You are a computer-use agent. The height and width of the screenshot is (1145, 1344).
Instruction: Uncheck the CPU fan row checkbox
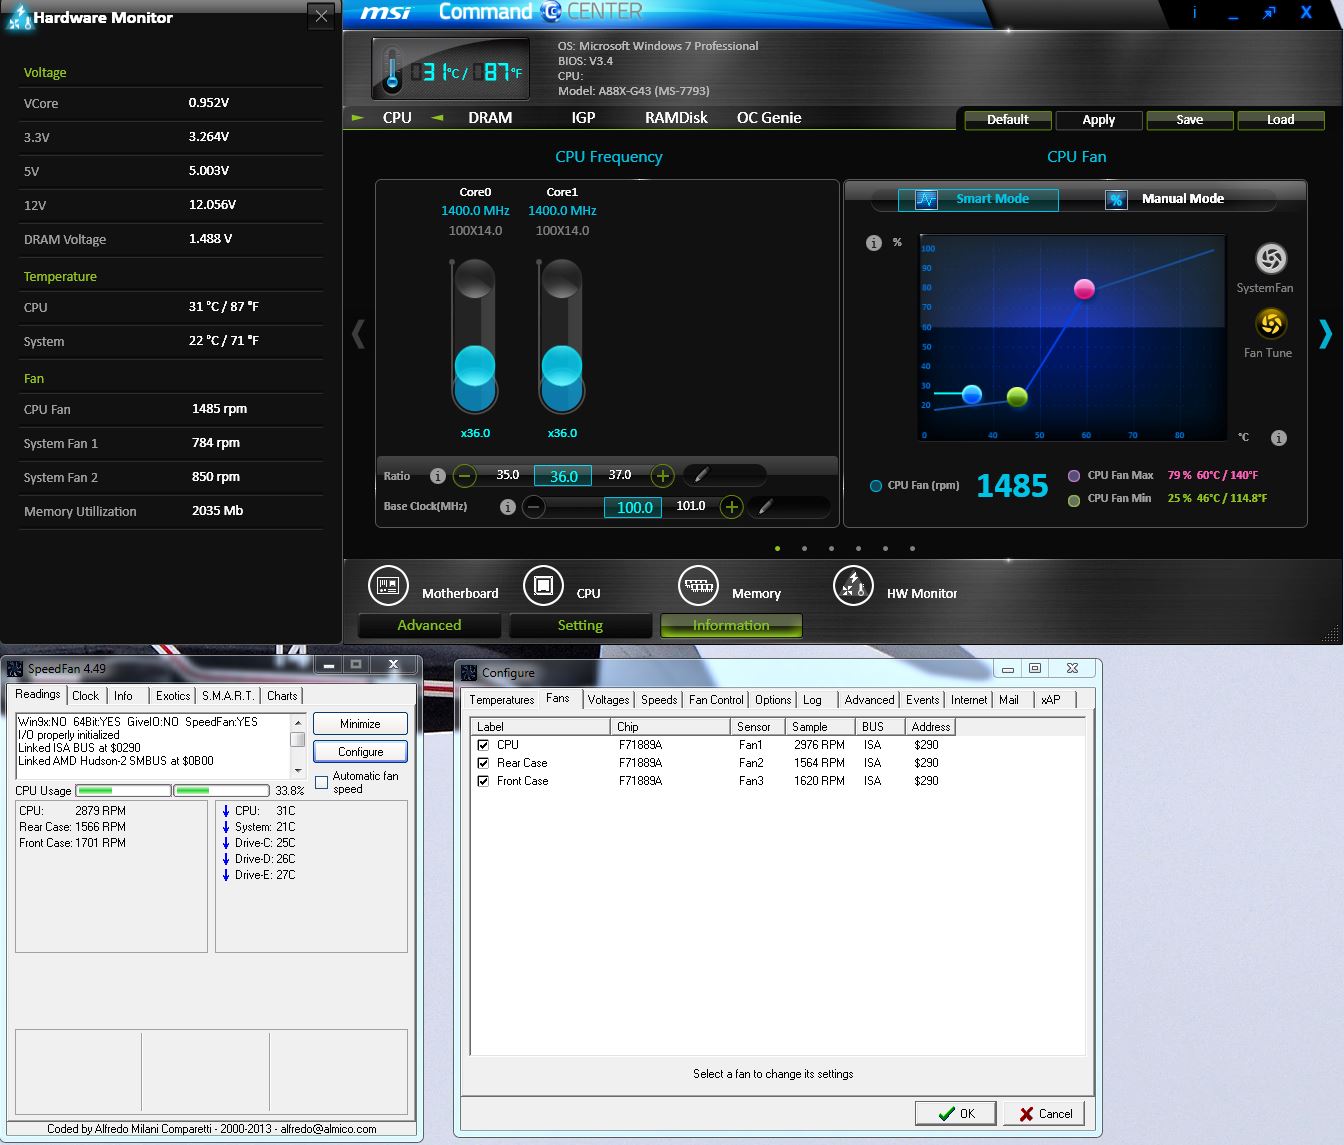[483, 745]
